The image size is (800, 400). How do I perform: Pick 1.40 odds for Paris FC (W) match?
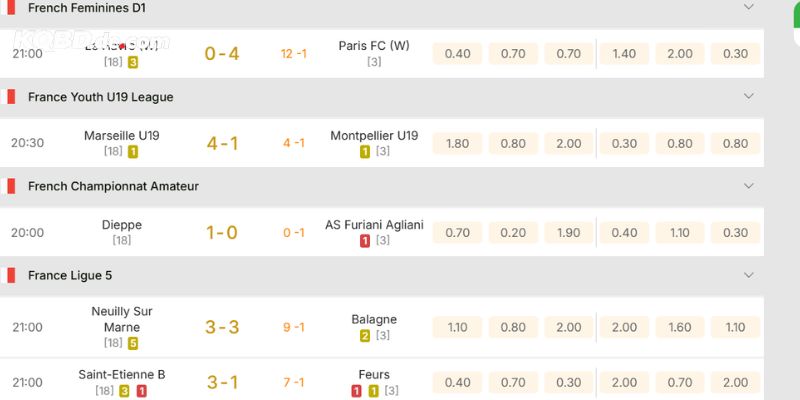[x=624, y=54]
